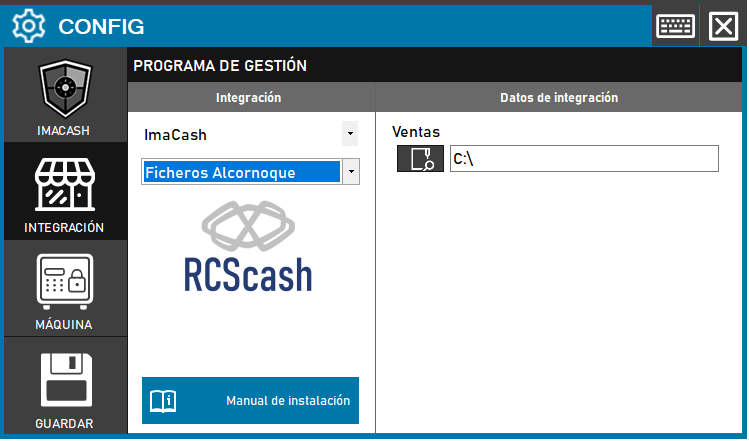Expand the ImaCash dropdown arrow
This screenshot has height=441, width=749.
[349, 133]
